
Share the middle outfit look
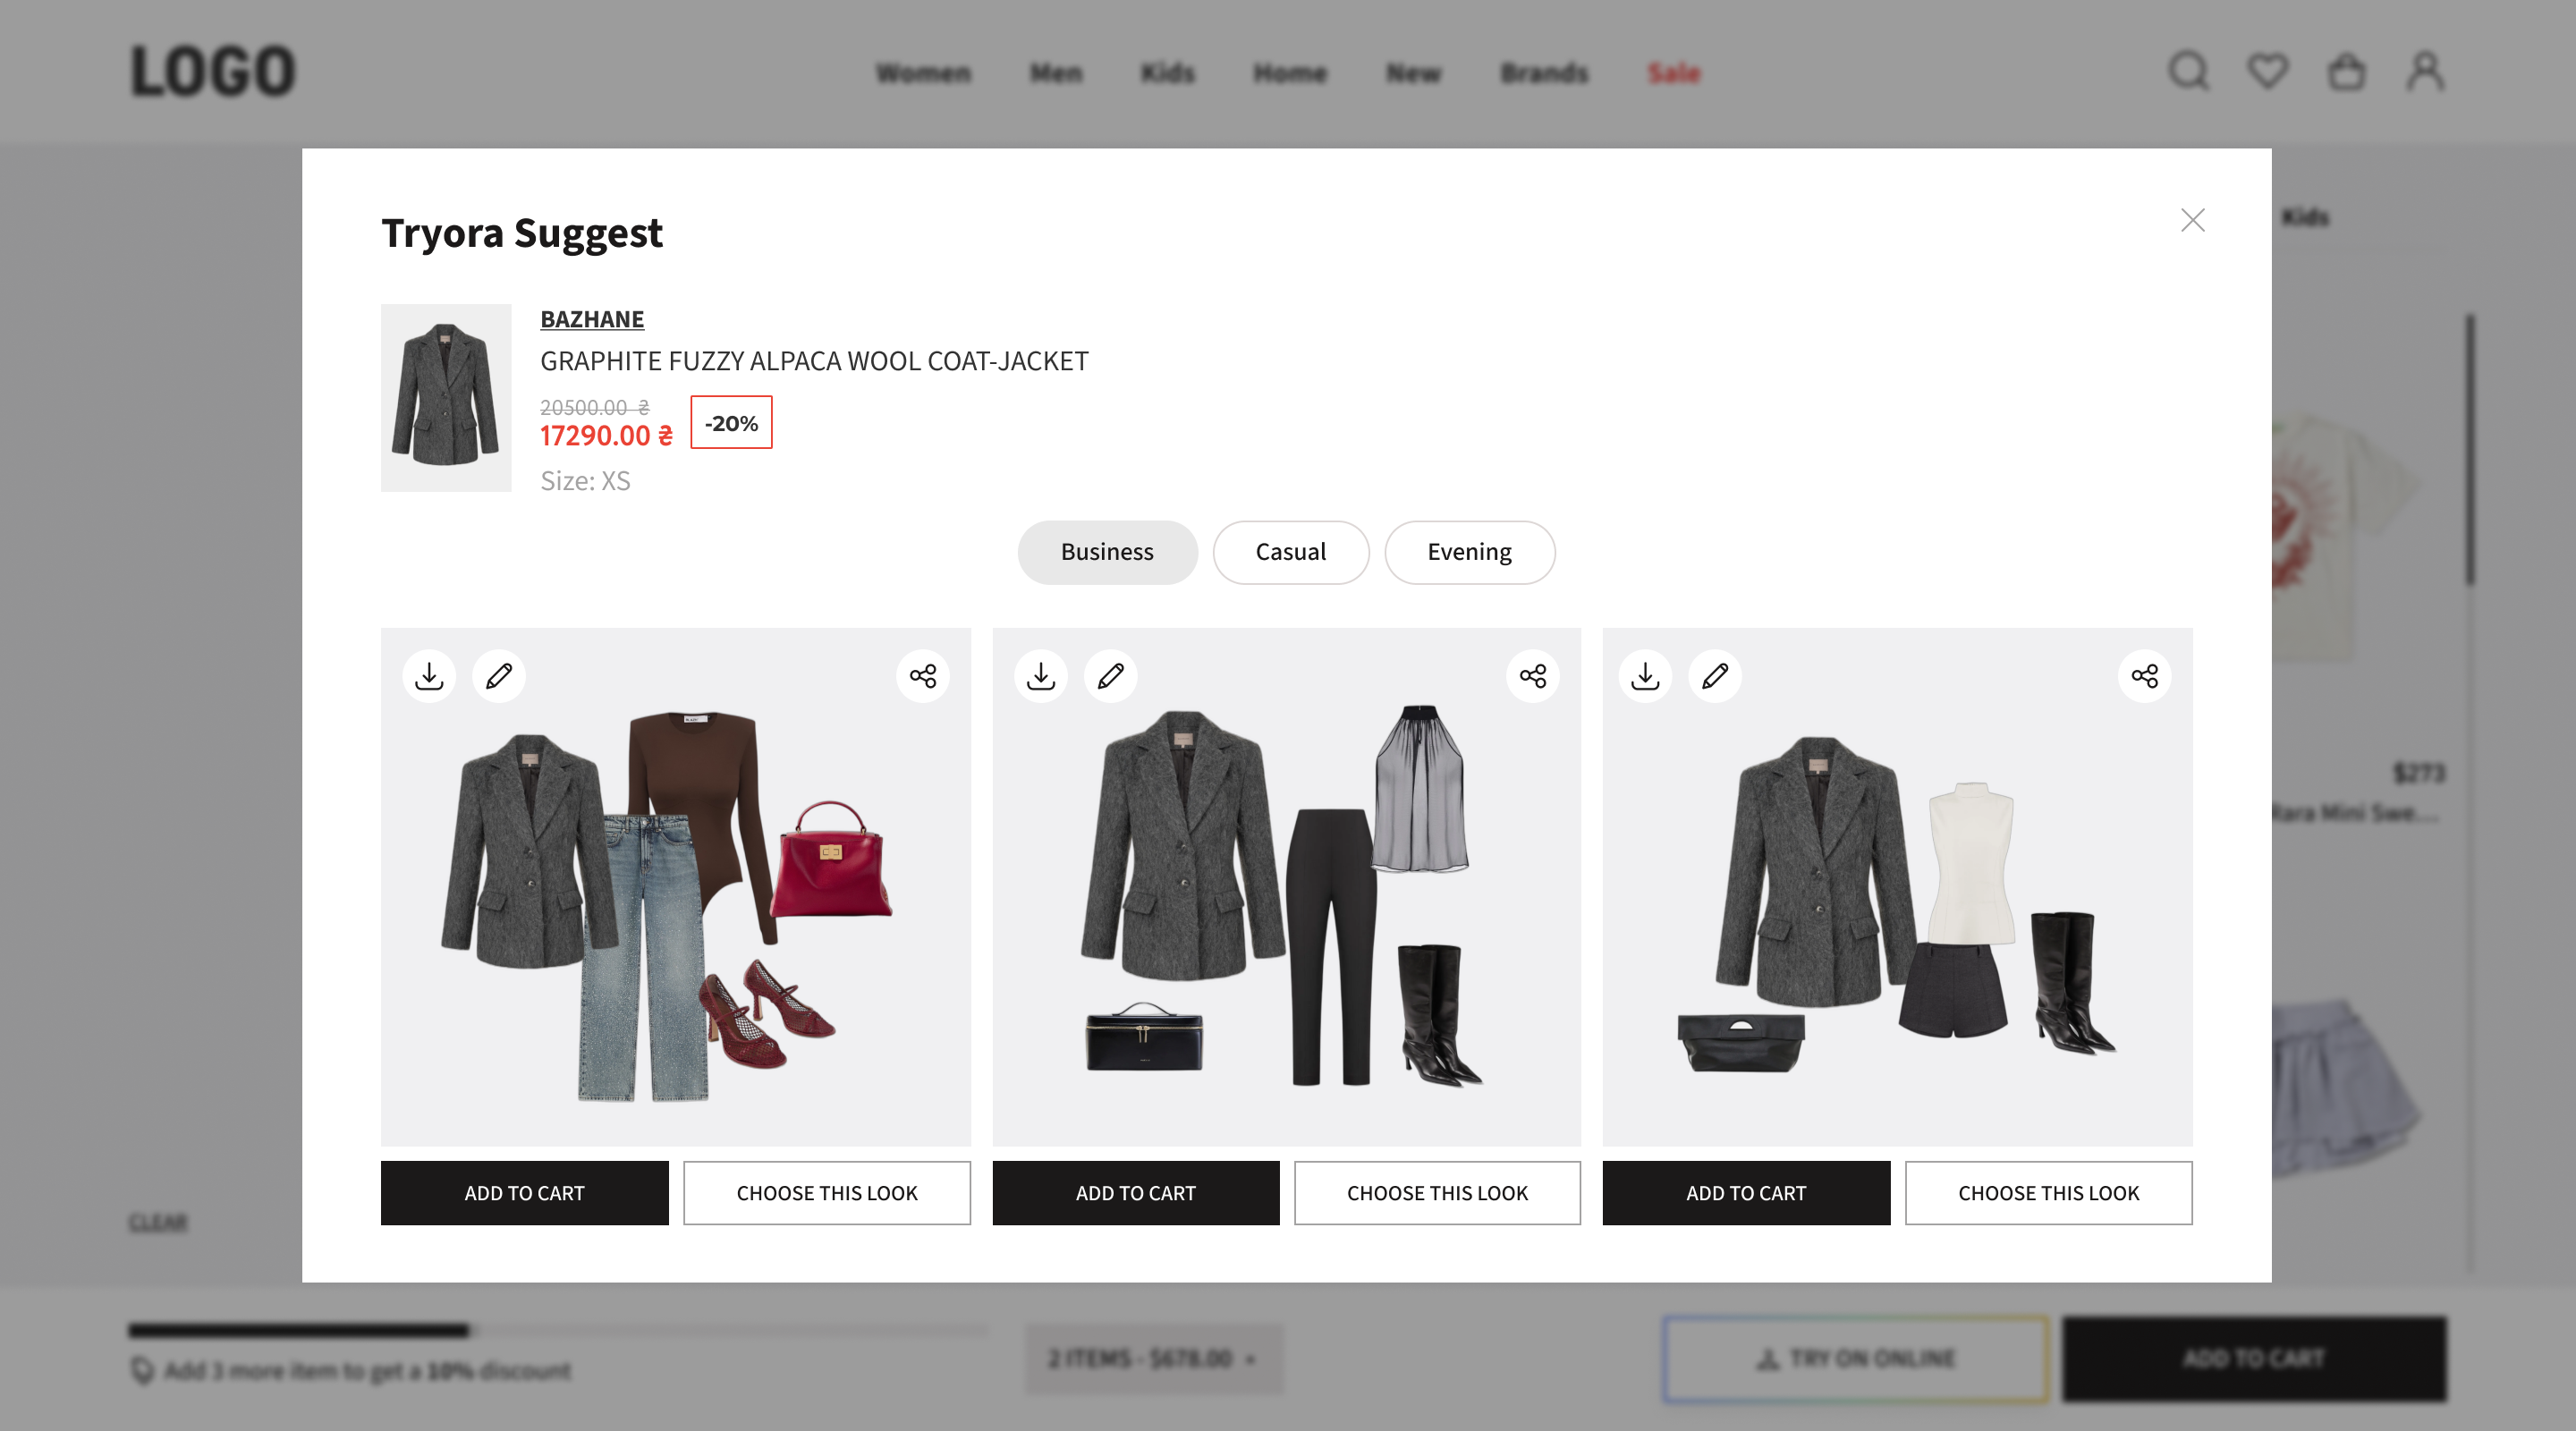coord(1533,676)
